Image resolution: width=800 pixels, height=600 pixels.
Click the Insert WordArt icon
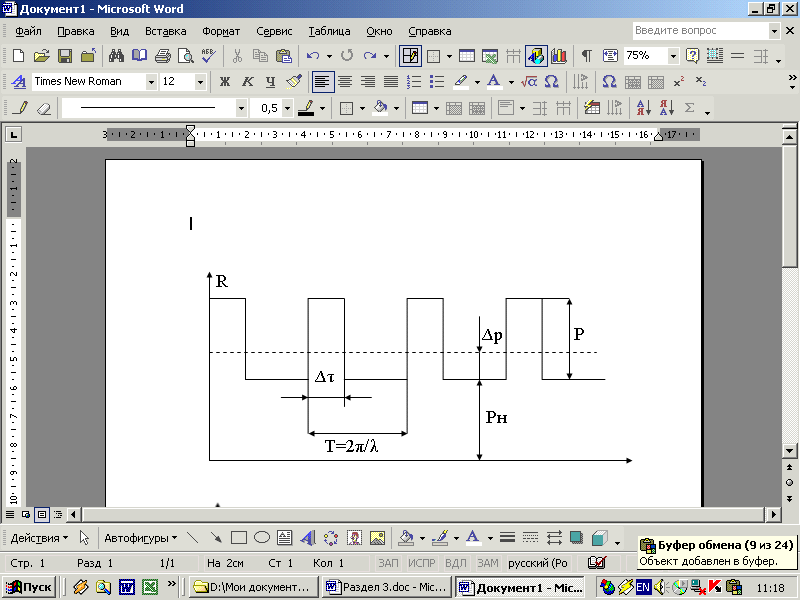[x=308, y=537]
